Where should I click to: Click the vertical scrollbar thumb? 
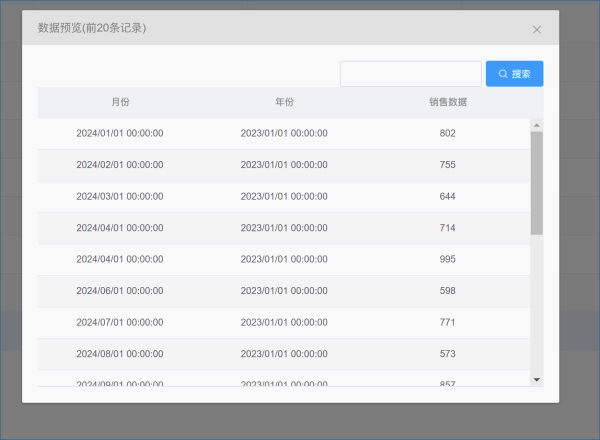pyautogui.click(x=536, y=183)
